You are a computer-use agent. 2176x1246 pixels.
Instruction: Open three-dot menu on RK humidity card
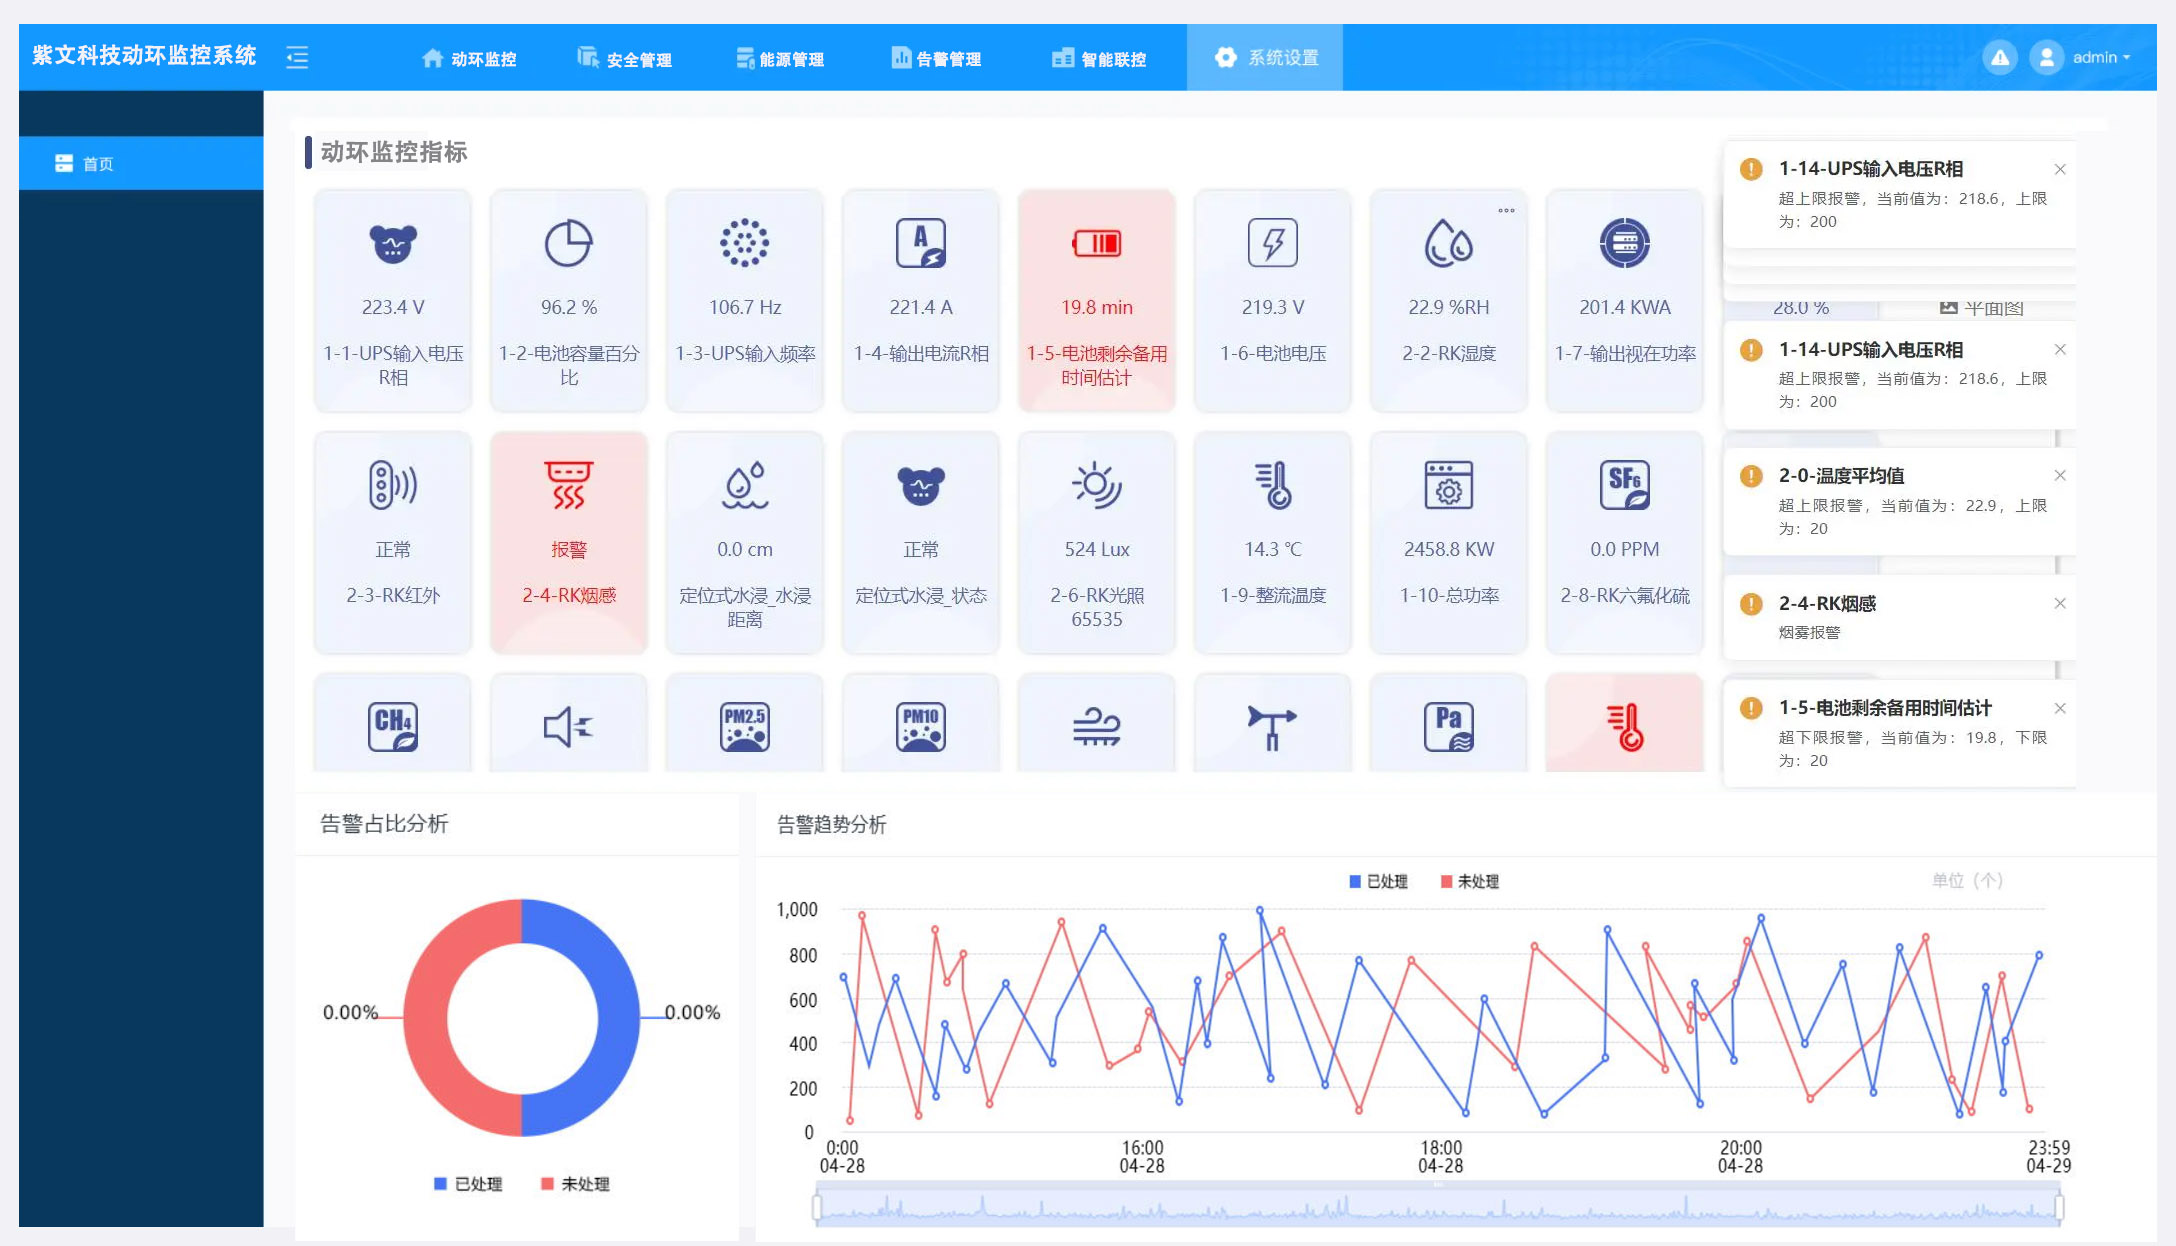click(x=1506, y=210)
